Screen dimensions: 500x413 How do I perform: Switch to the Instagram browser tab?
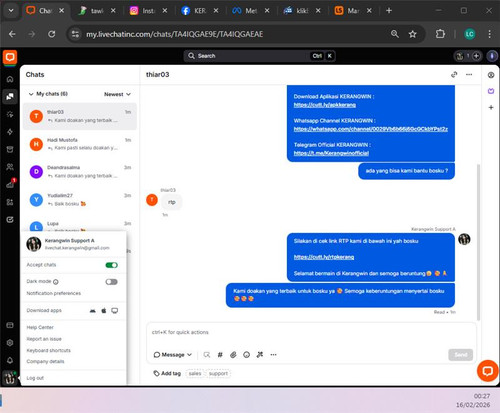click(x=148, y=11)
